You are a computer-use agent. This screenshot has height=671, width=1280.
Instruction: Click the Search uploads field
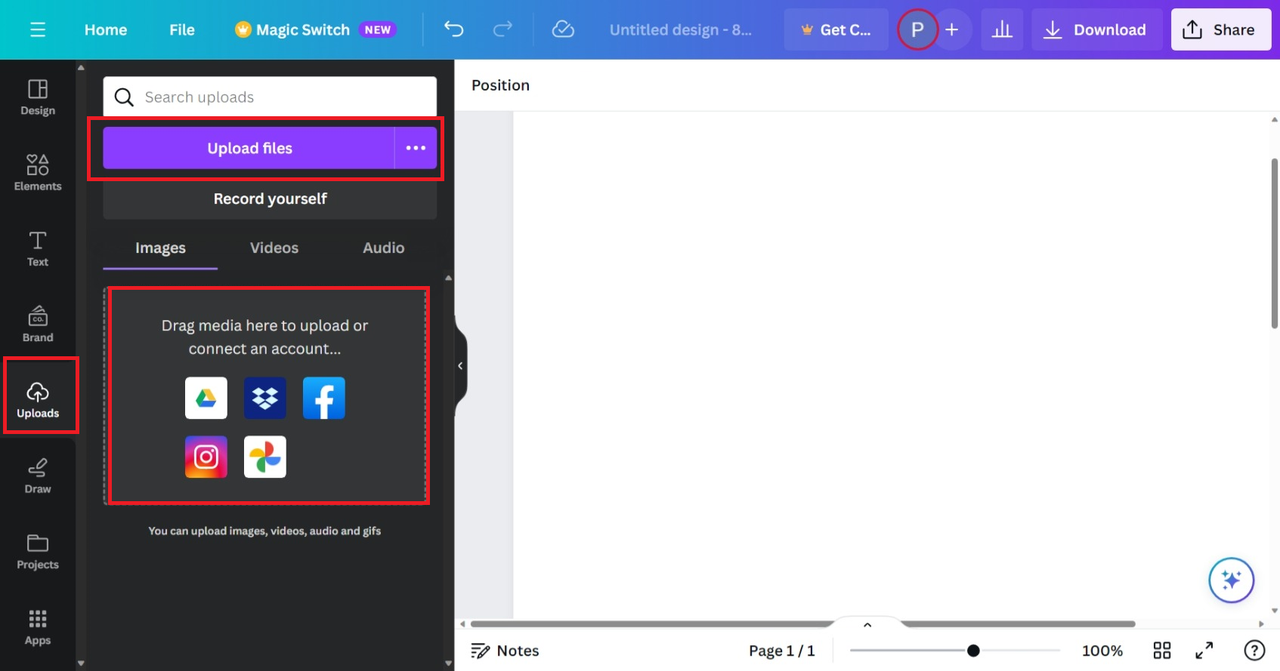point(270,97)
